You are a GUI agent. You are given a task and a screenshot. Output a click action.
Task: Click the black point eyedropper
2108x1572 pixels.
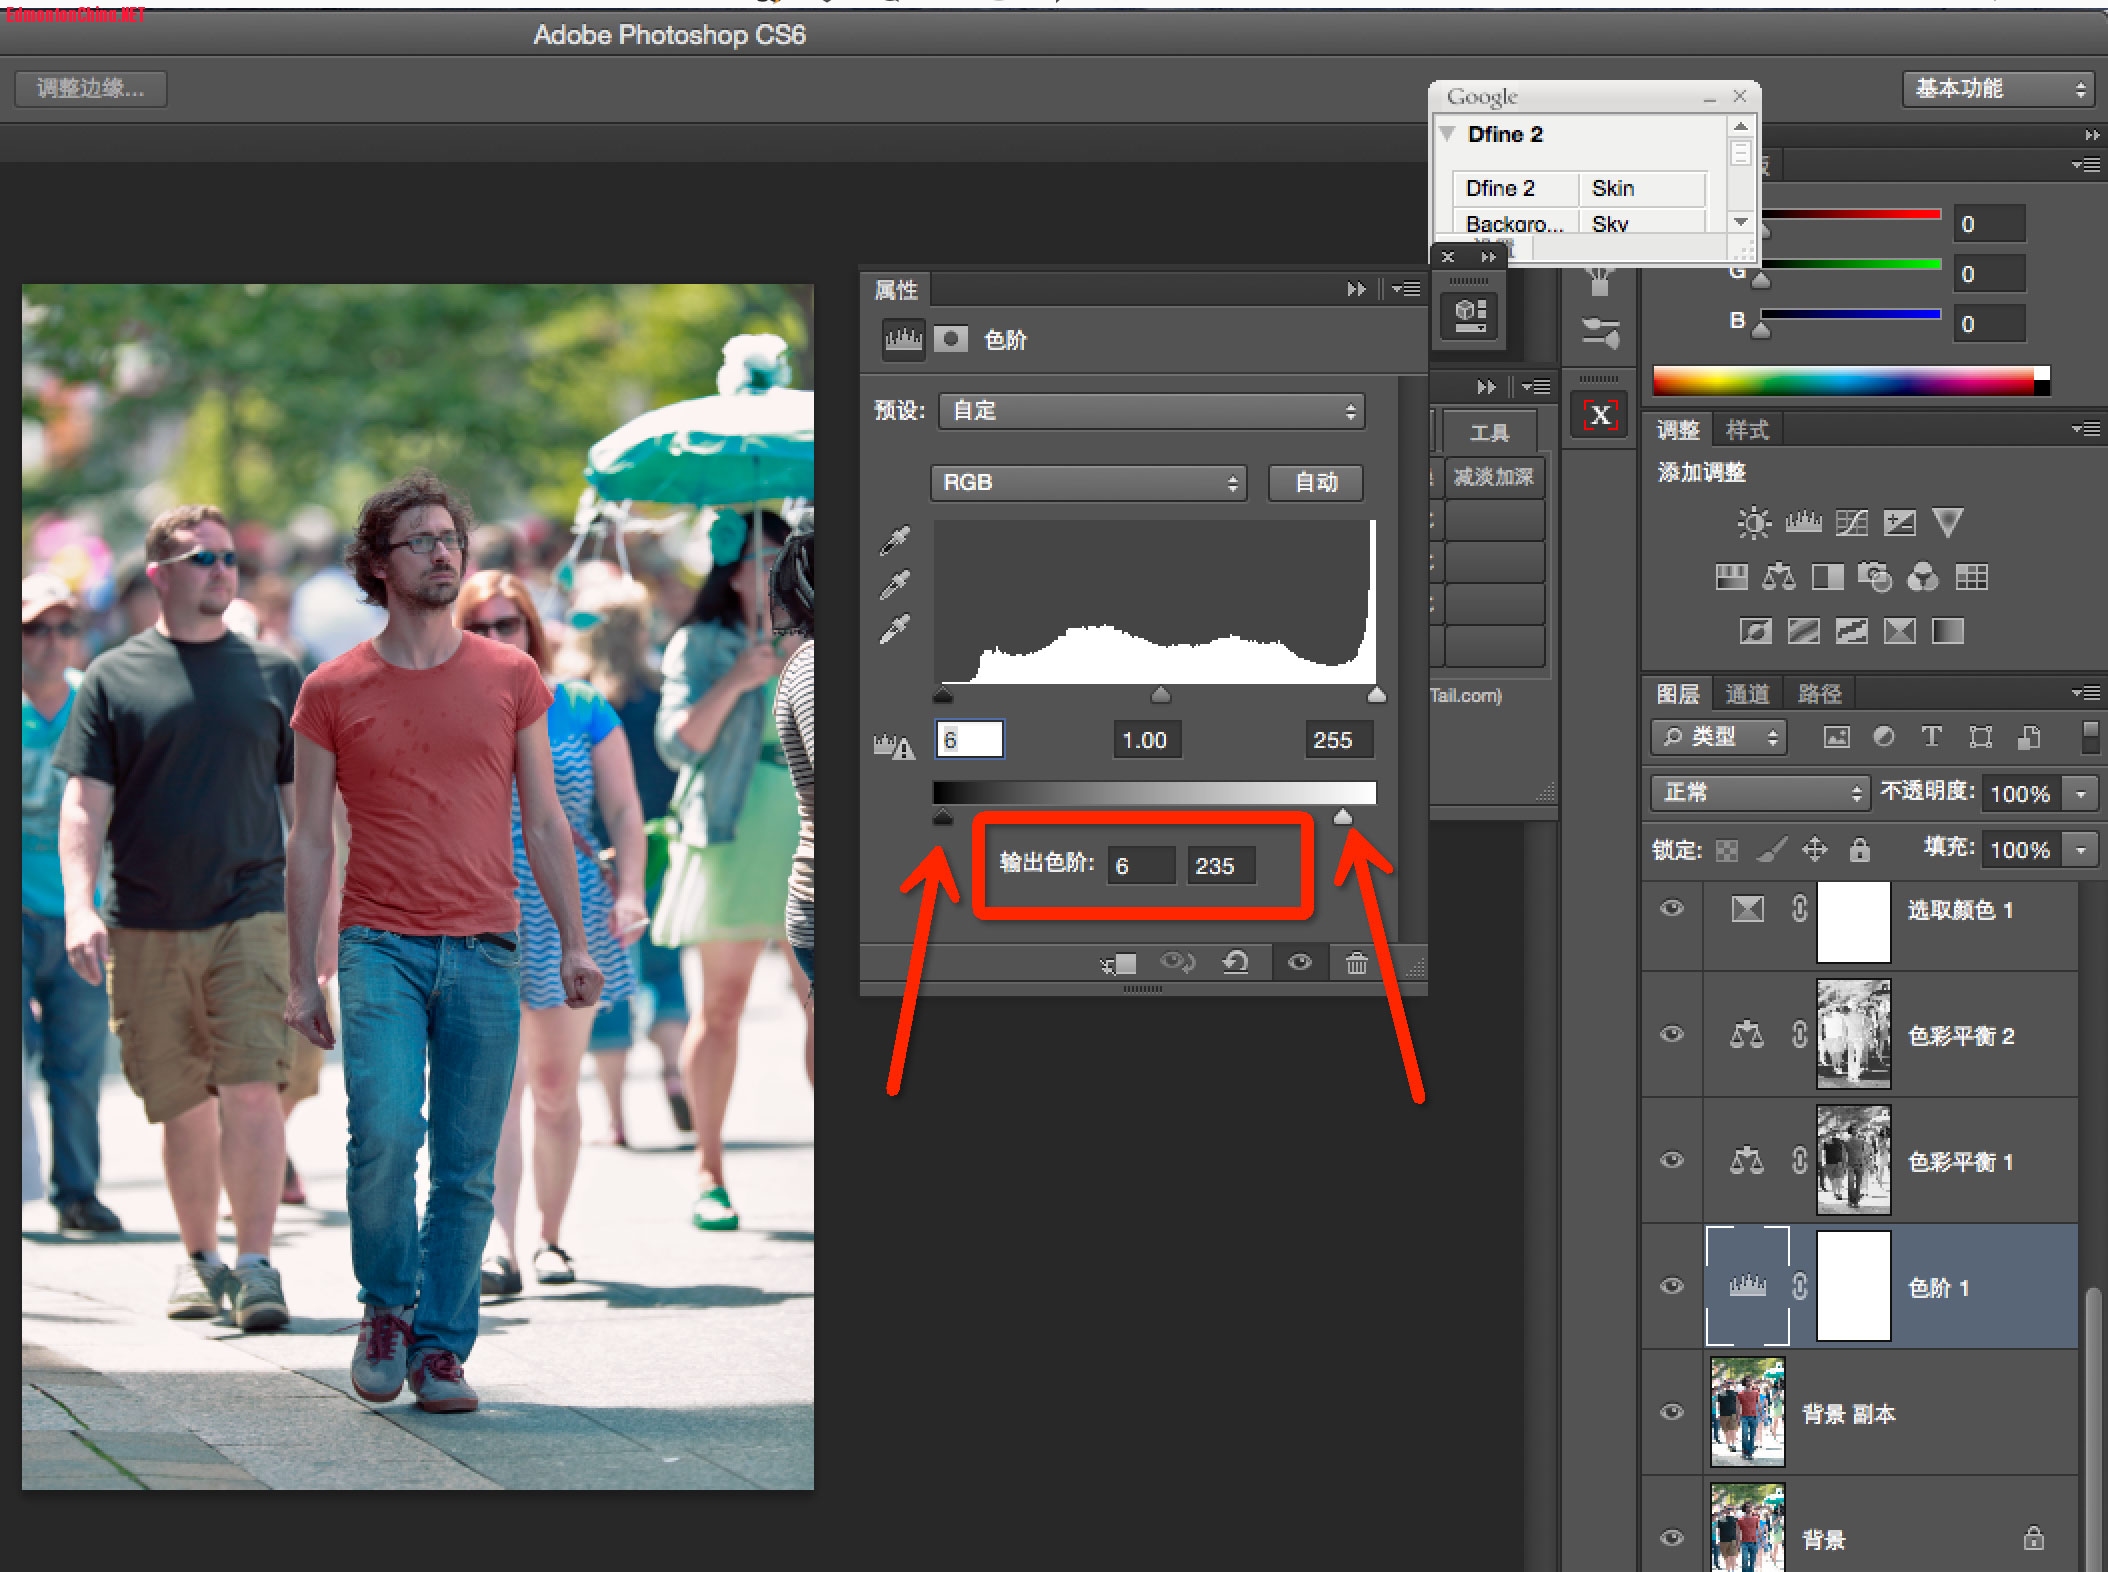[x=895, y=541]
